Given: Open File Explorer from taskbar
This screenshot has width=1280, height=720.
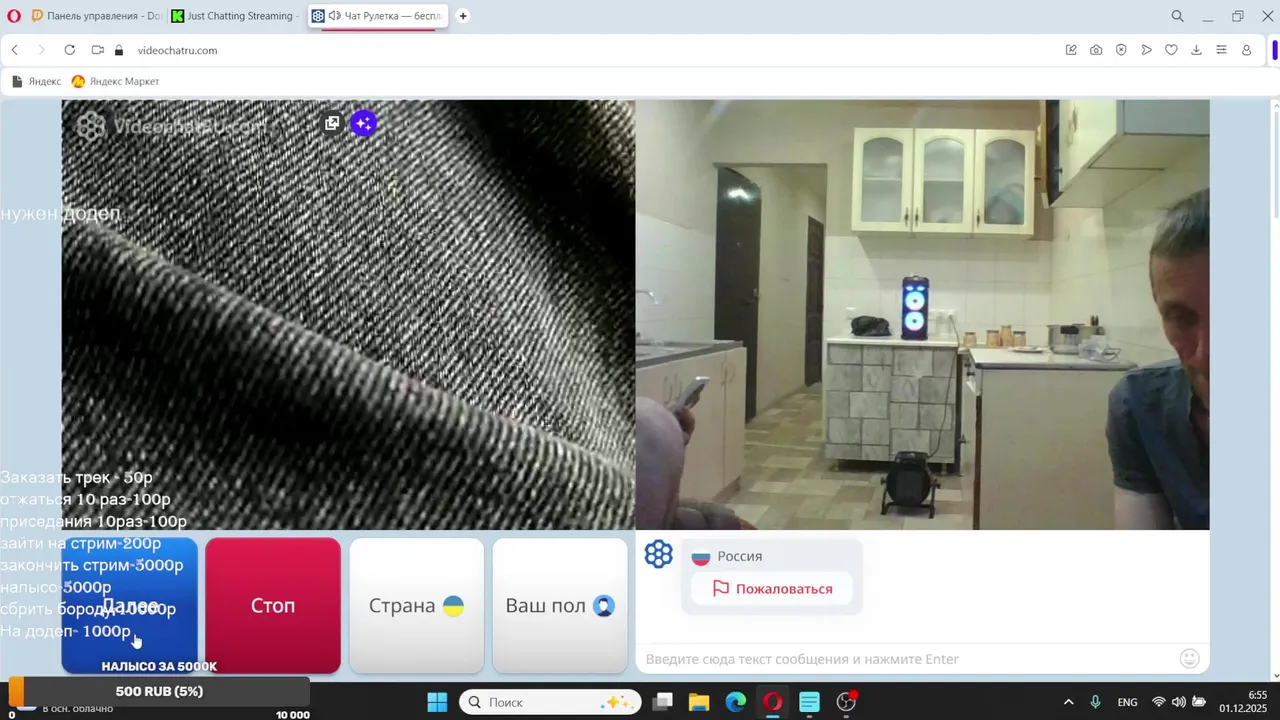Looking at the screenshot, I should (698, 702).
